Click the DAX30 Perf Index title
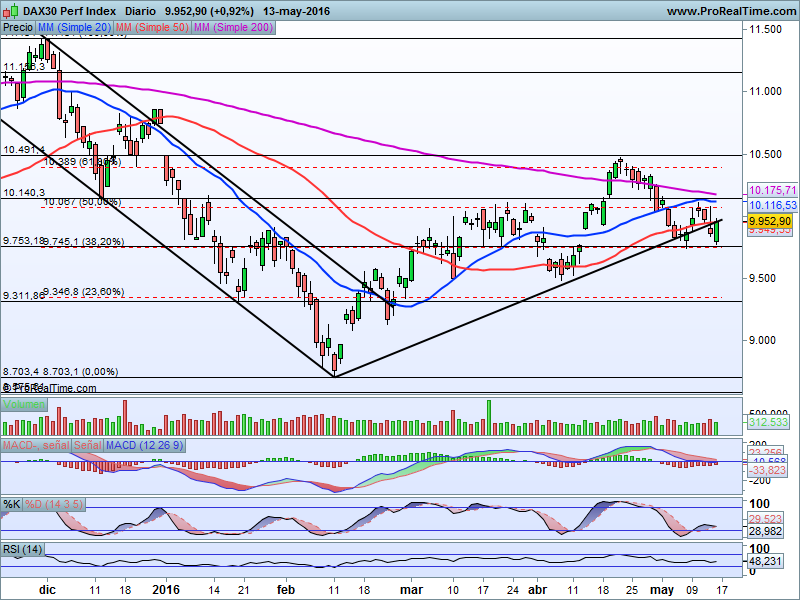The height and width of the screenshot is (600, 800). click(x=69, y=11)
